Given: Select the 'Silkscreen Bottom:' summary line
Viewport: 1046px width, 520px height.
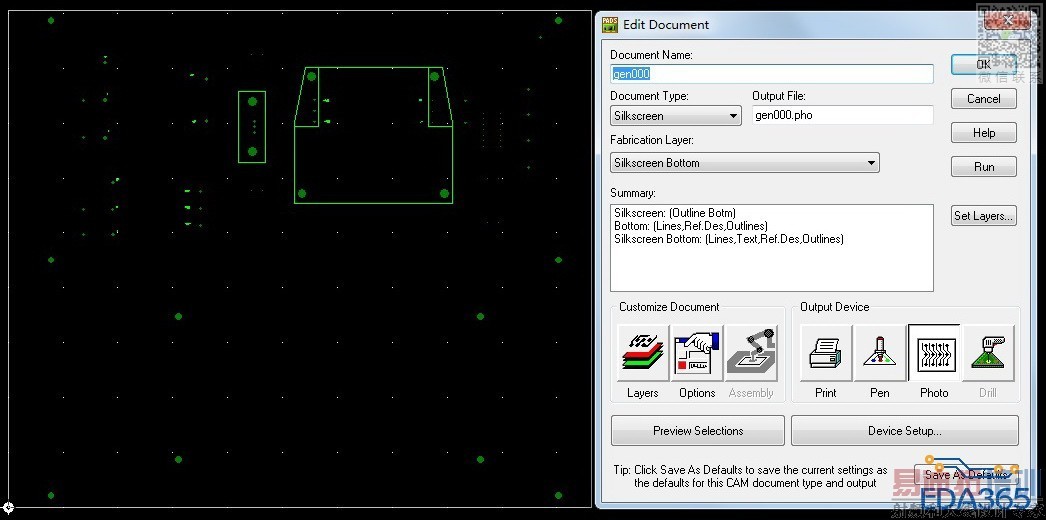Looking at the screenshot, I should pos(729,239).
